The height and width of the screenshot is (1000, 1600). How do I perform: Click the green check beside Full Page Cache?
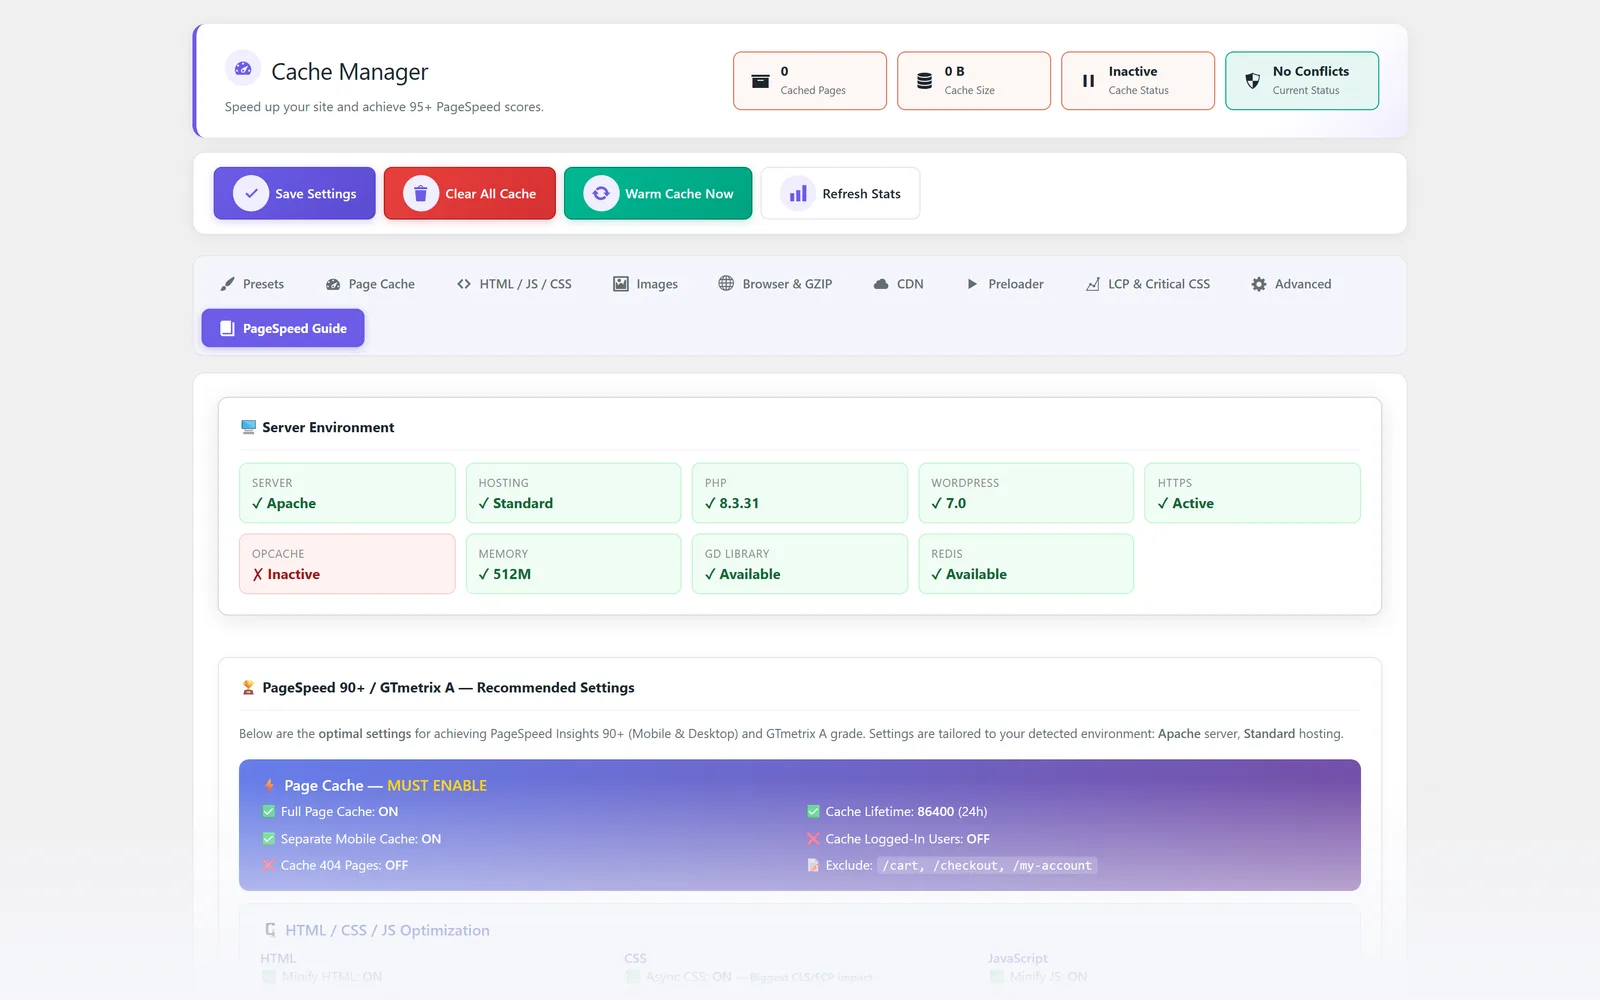(268, 811)
